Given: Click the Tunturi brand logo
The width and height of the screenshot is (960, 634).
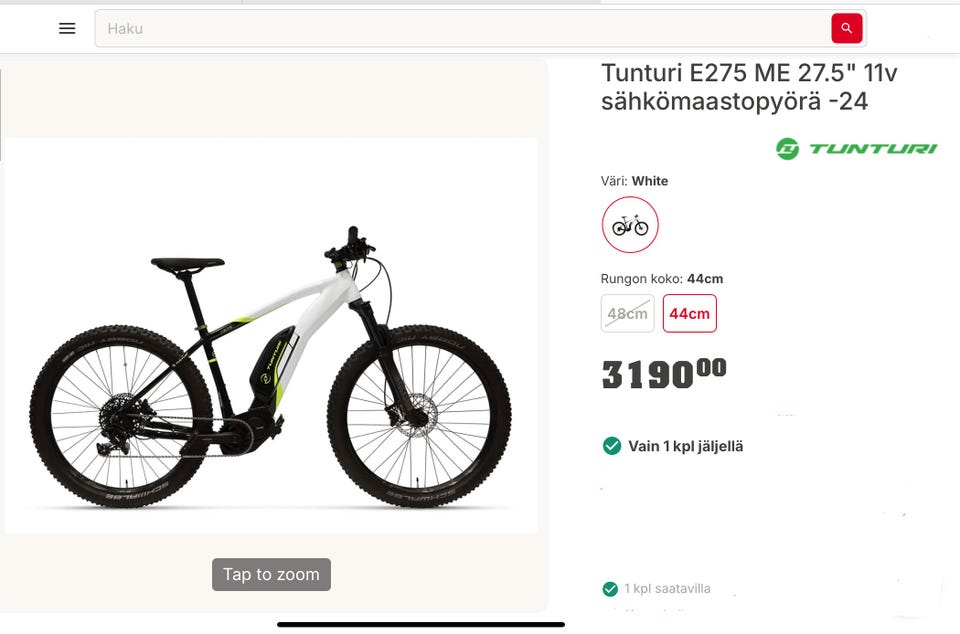Looking at the screenshot, I should point(856,149).
